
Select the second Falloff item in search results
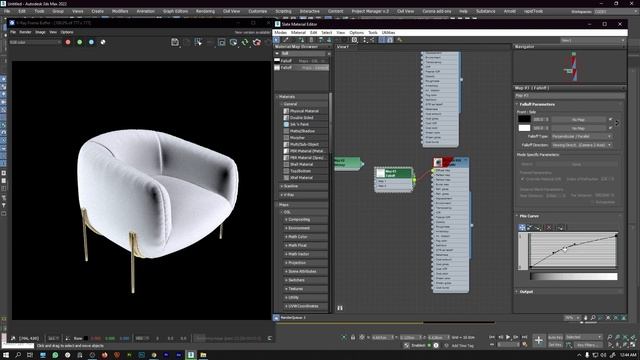(x=302, y=67)
